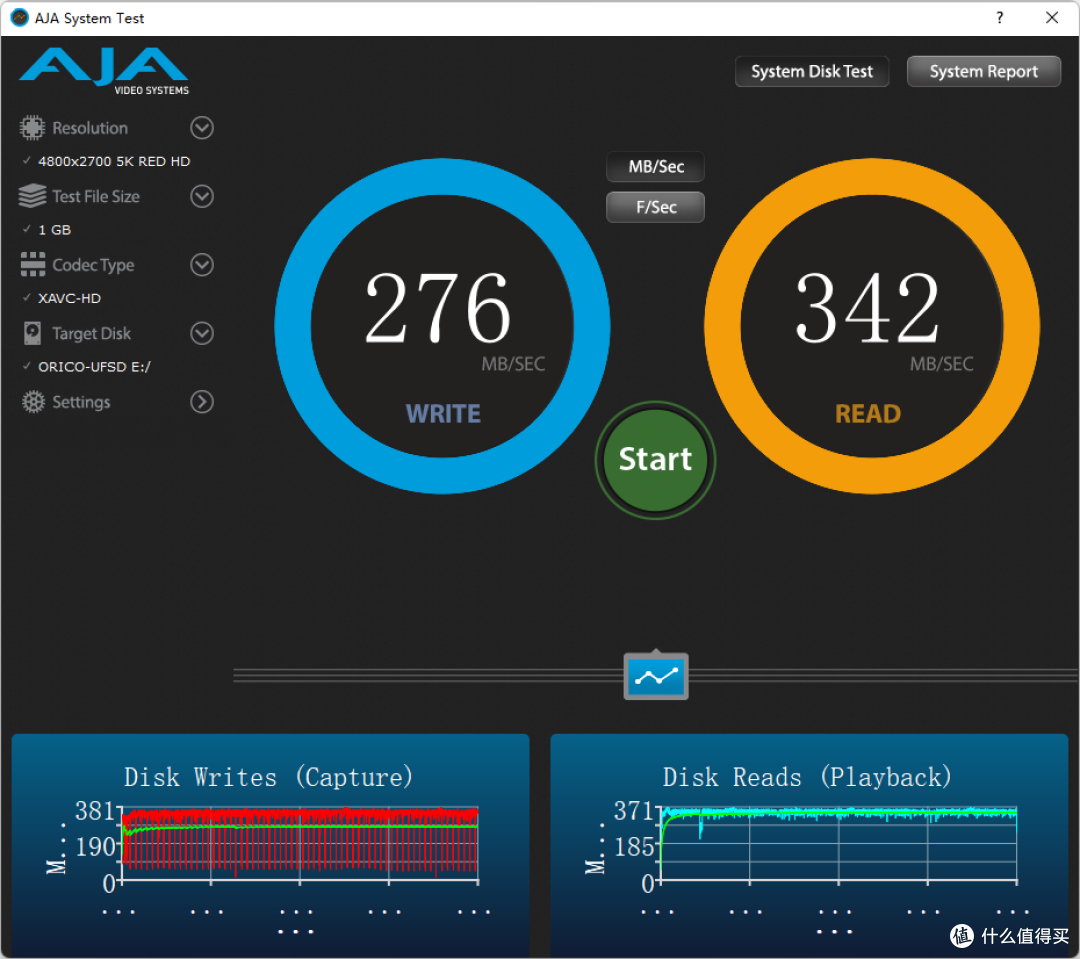Select the ORICO-UFSD E:/ disk value
Image resolution: width=1080 pixels, height=959 pixels.
[x=94, y=367]
